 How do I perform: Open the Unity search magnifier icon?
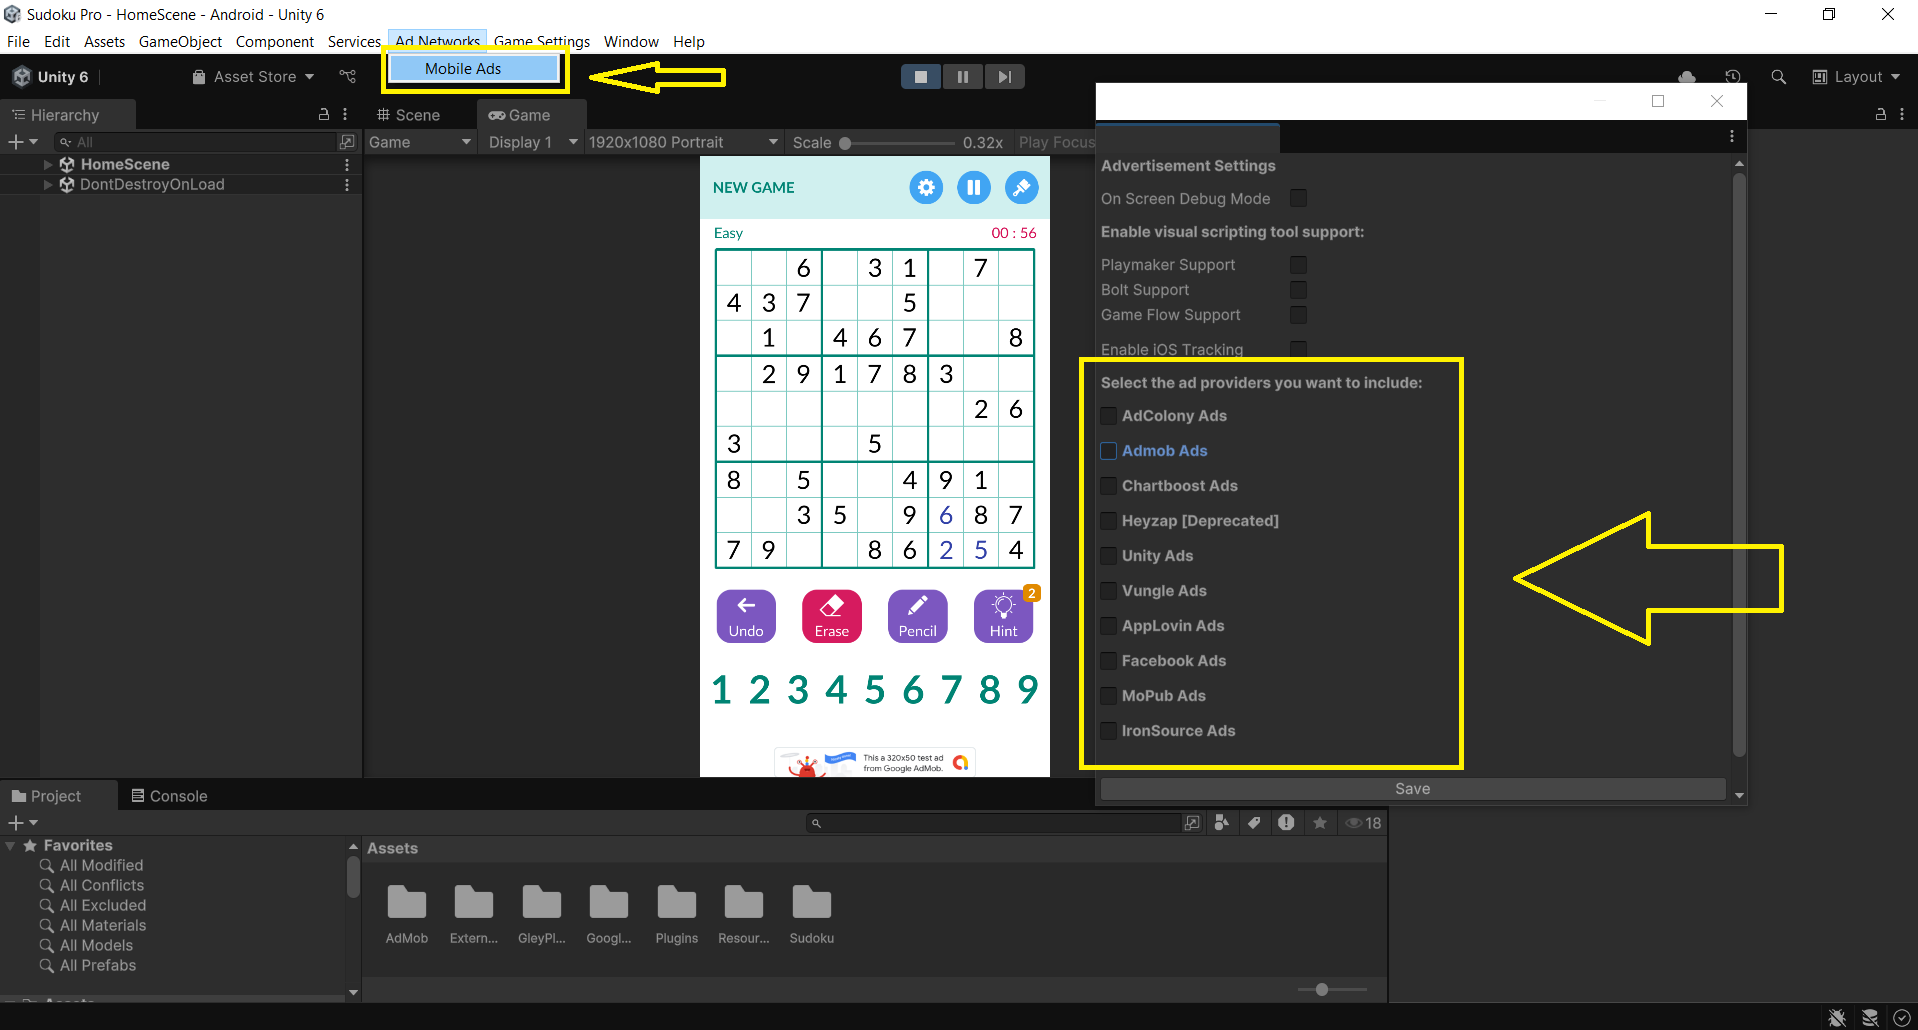[1778, 77]
